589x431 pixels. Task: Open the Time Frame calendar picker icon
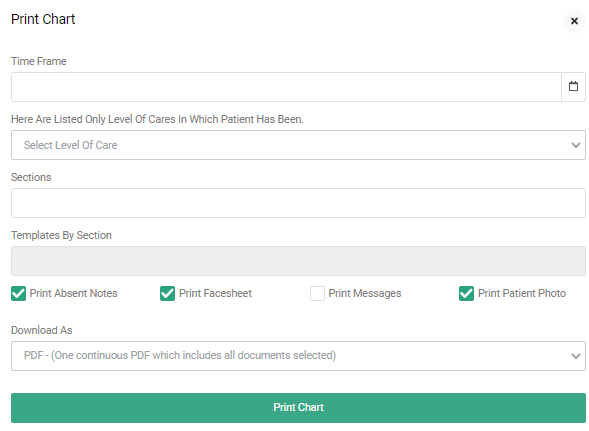[573, 87]
